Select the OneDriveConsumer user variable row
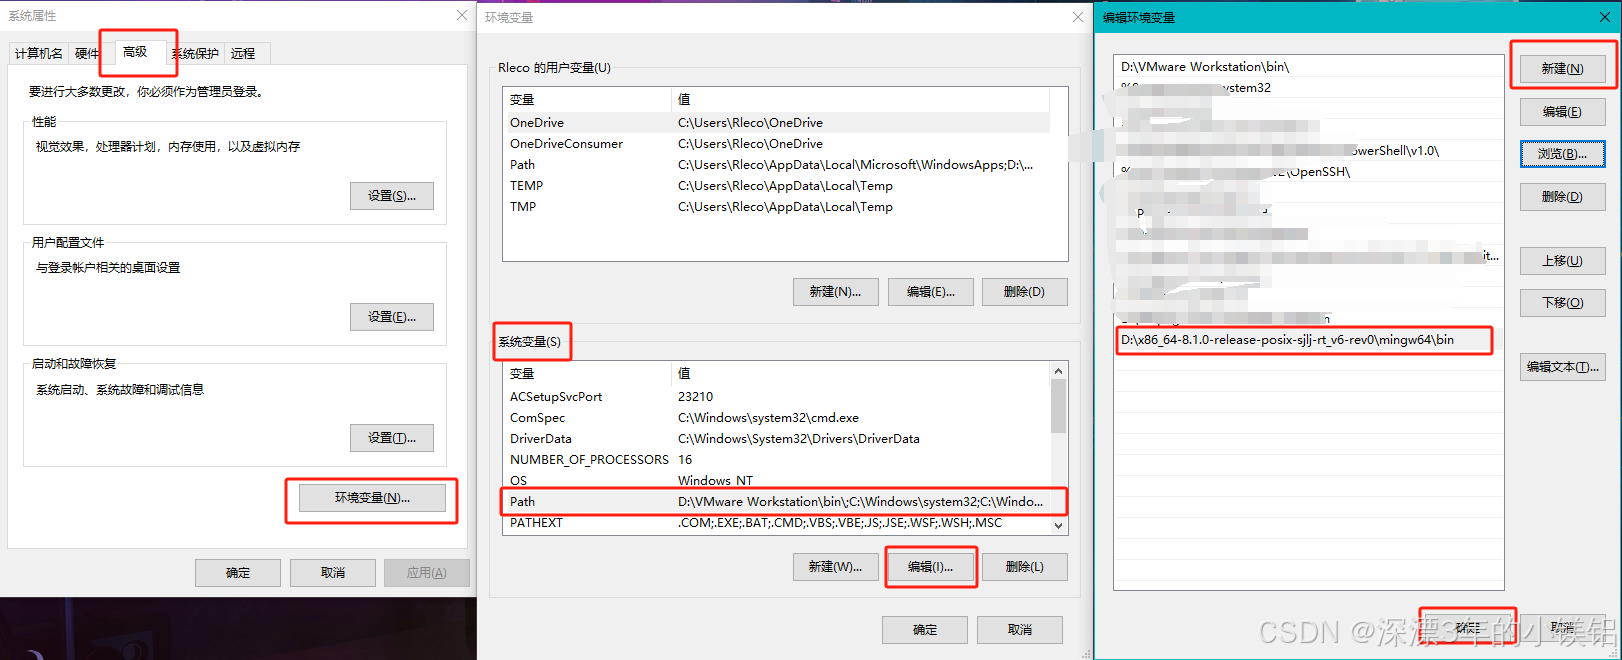 coord(780,144)
